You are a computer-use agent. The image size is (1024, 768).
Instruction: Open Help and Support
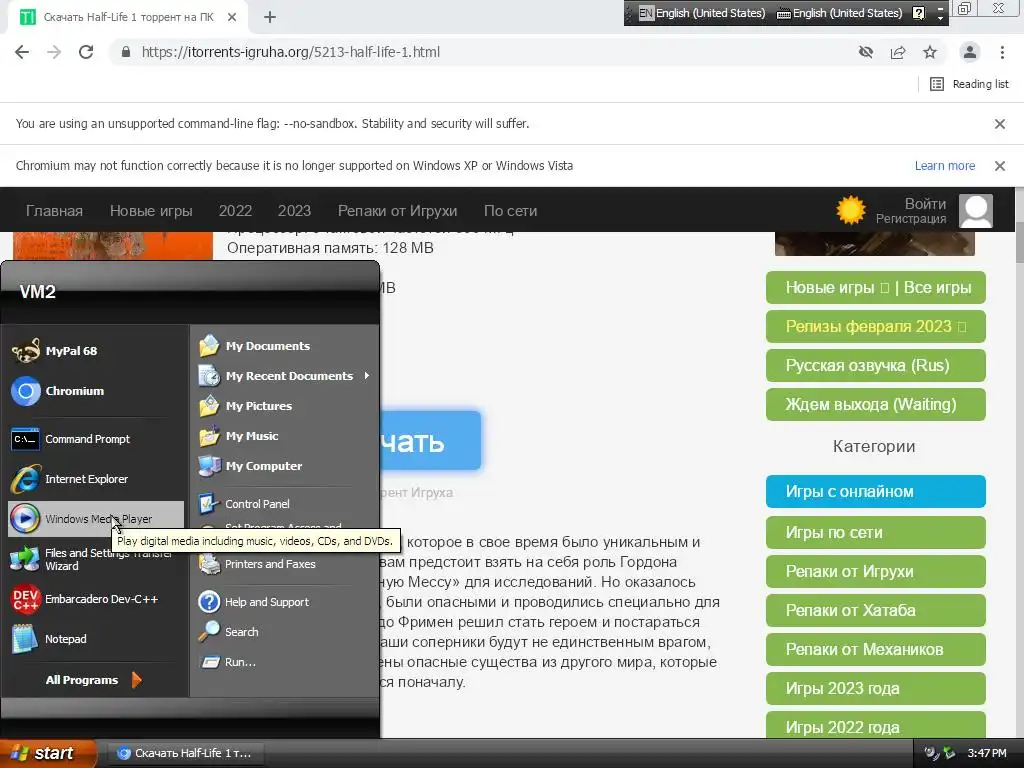point(284,601)
